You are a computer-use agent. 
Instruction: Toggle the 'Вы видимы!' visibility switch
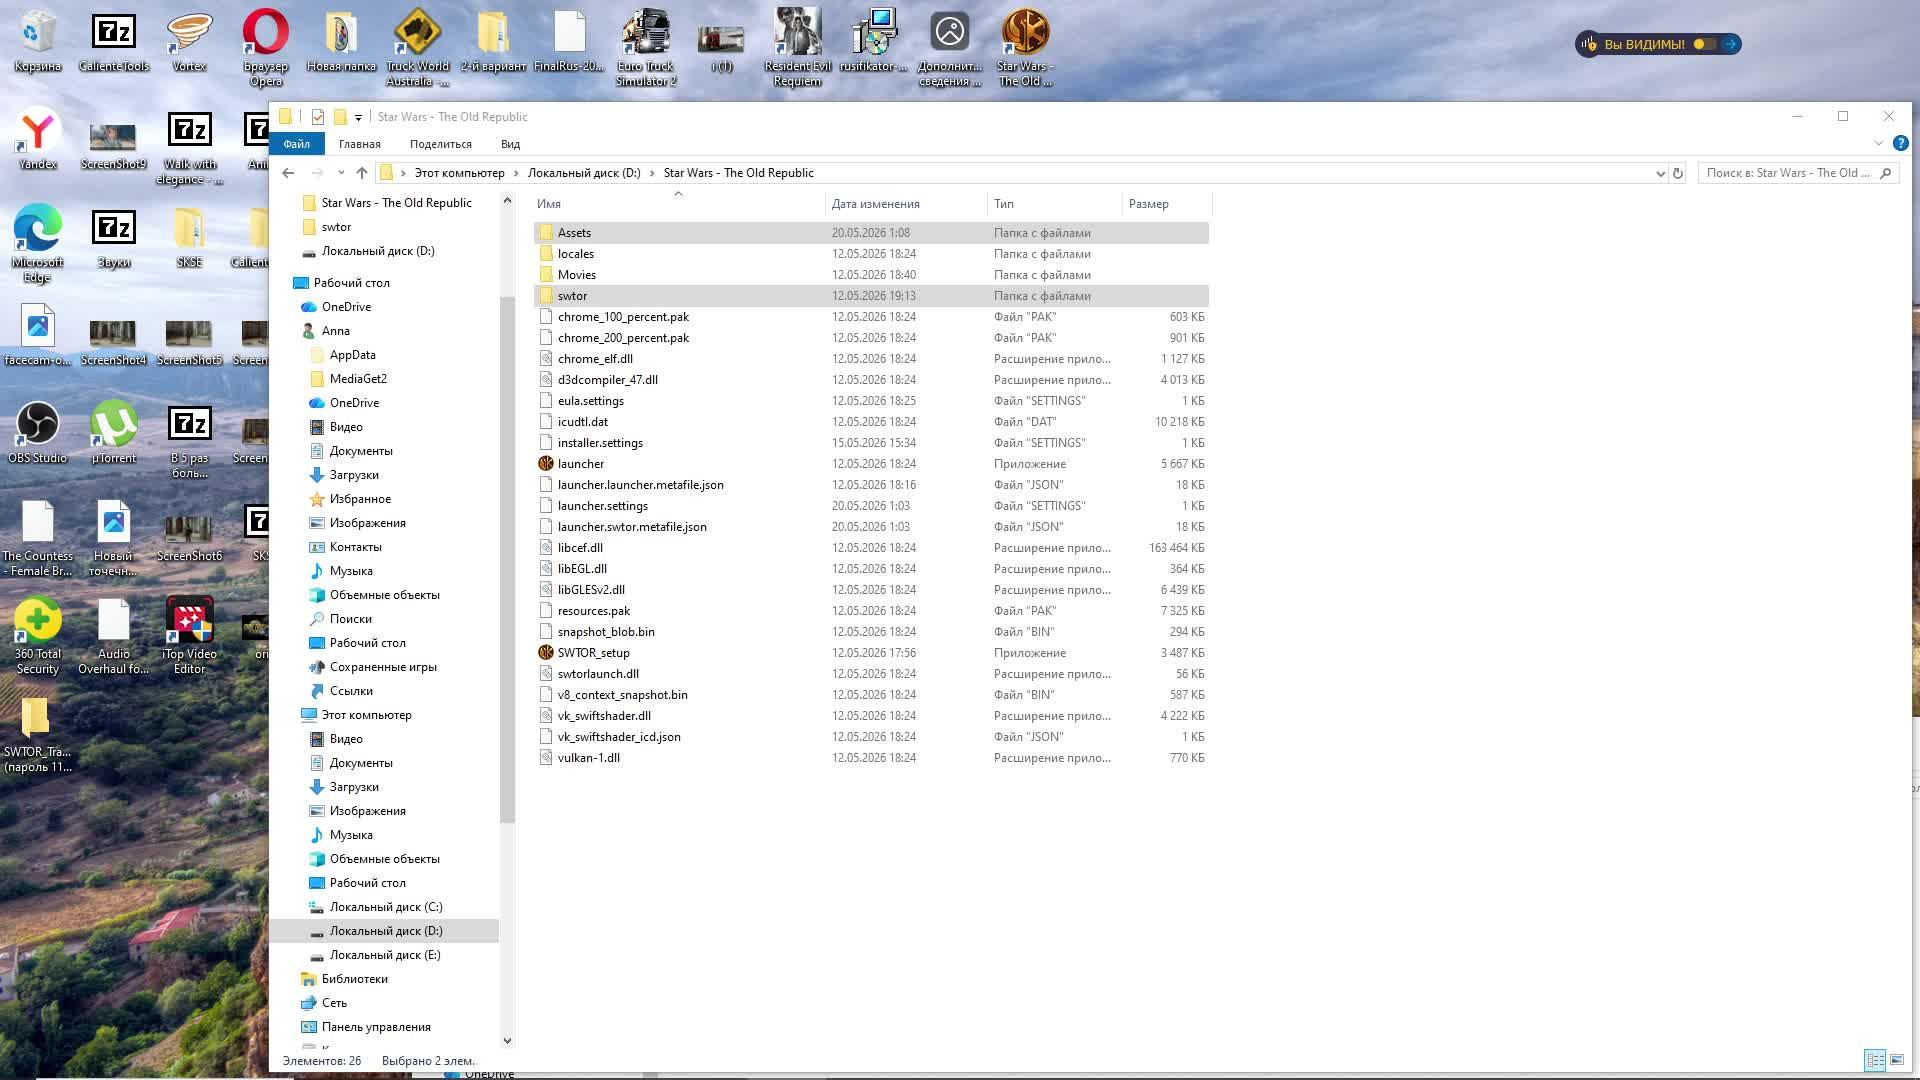pyautogui.click(x=1705, y=44)
